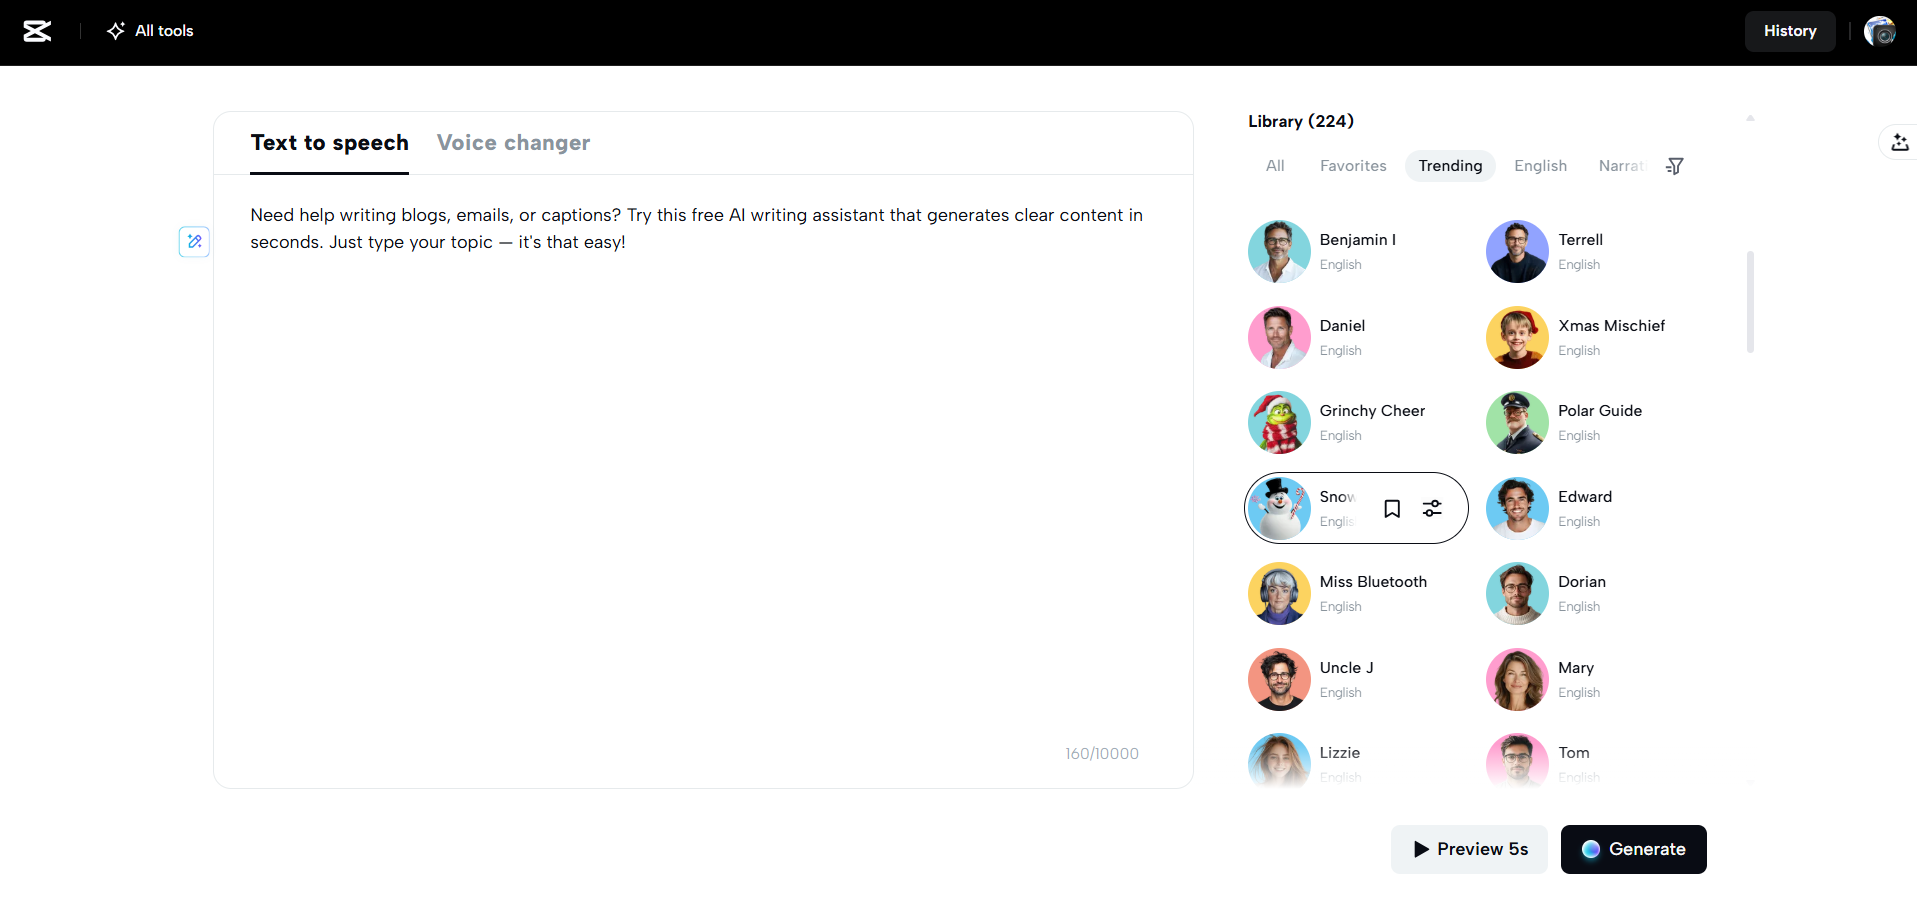The image size is (1917, 909).
Task: Click the Generate button
Action: click(x=1633, y=849)
